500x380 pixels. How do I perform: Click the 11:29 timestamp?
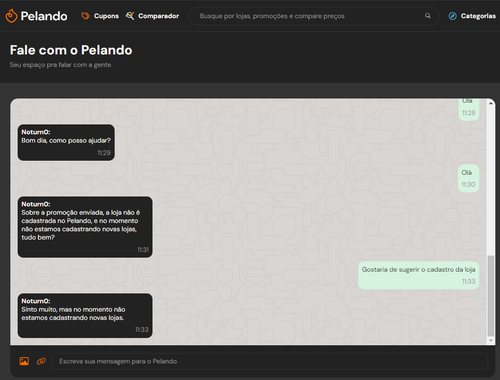(x=104, y=153)
